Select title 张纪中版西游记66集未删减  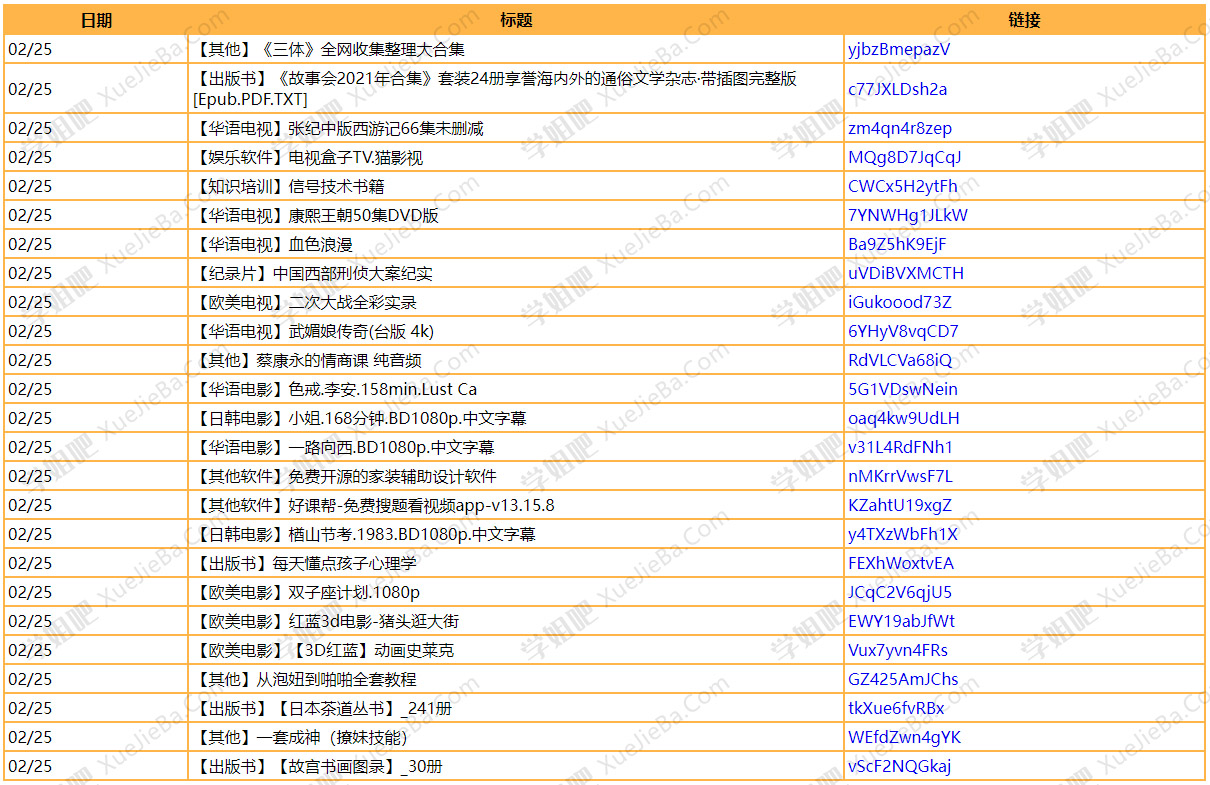(x=386, y=128)
